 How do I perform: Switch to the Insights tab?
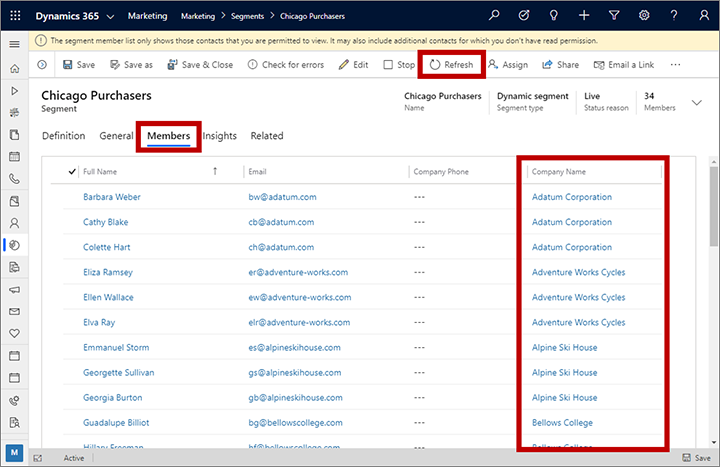click(x=219, y=136)
